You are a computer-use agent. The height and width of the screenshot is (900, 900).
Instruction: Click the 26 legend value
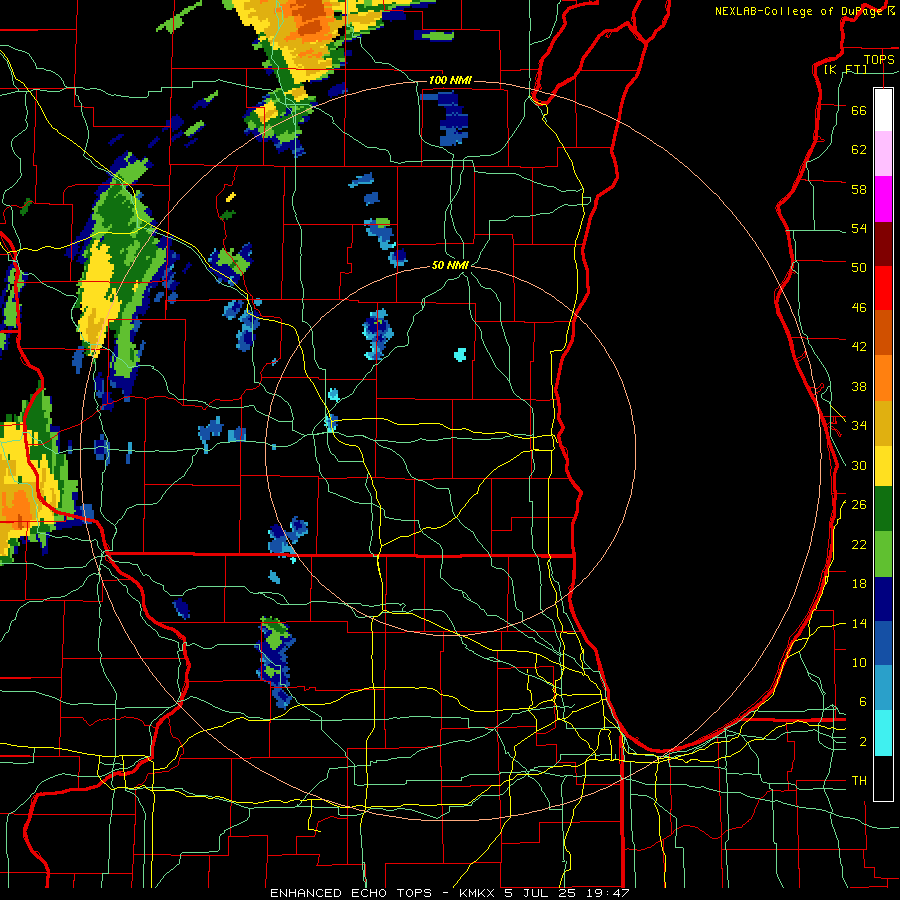[859, 505]
